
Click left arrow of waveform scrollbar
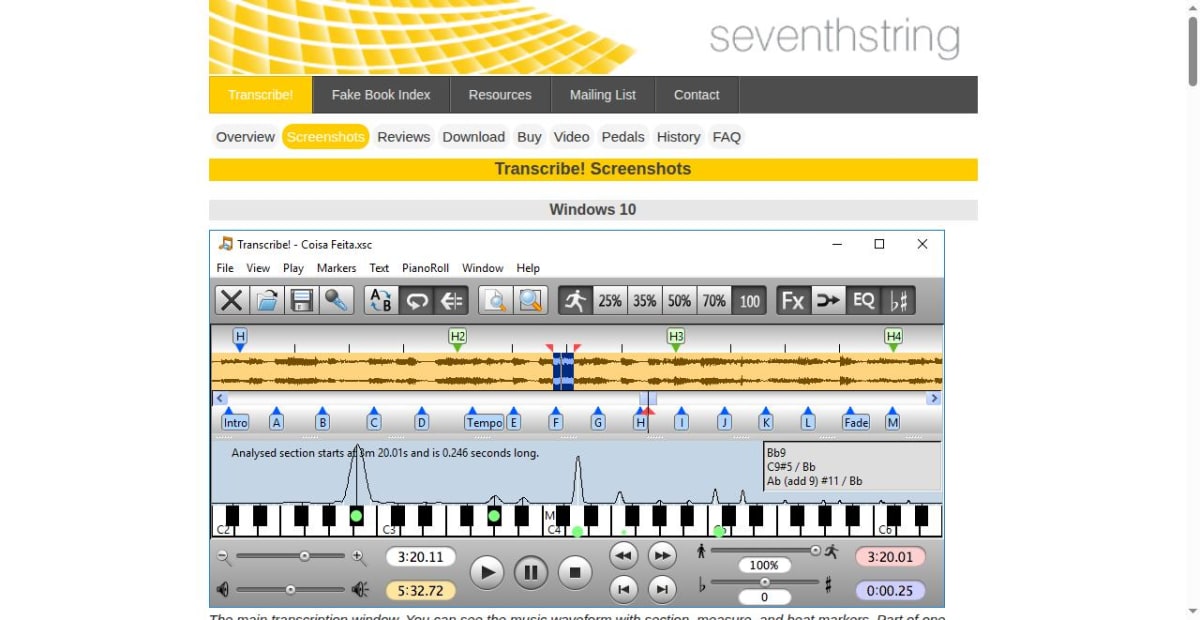(220, 398)
